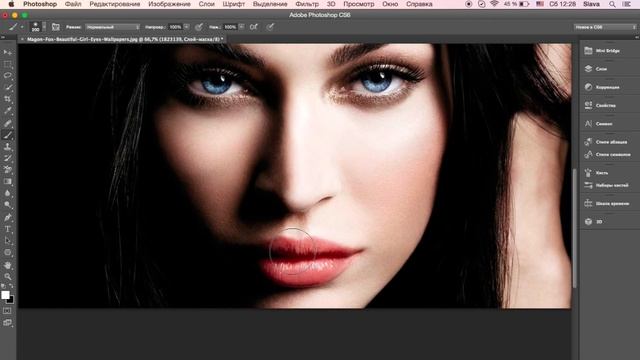Open the screen mode flyout
Image resolution: width=640 pixels, height=360 pixels.
pos(7,323)
